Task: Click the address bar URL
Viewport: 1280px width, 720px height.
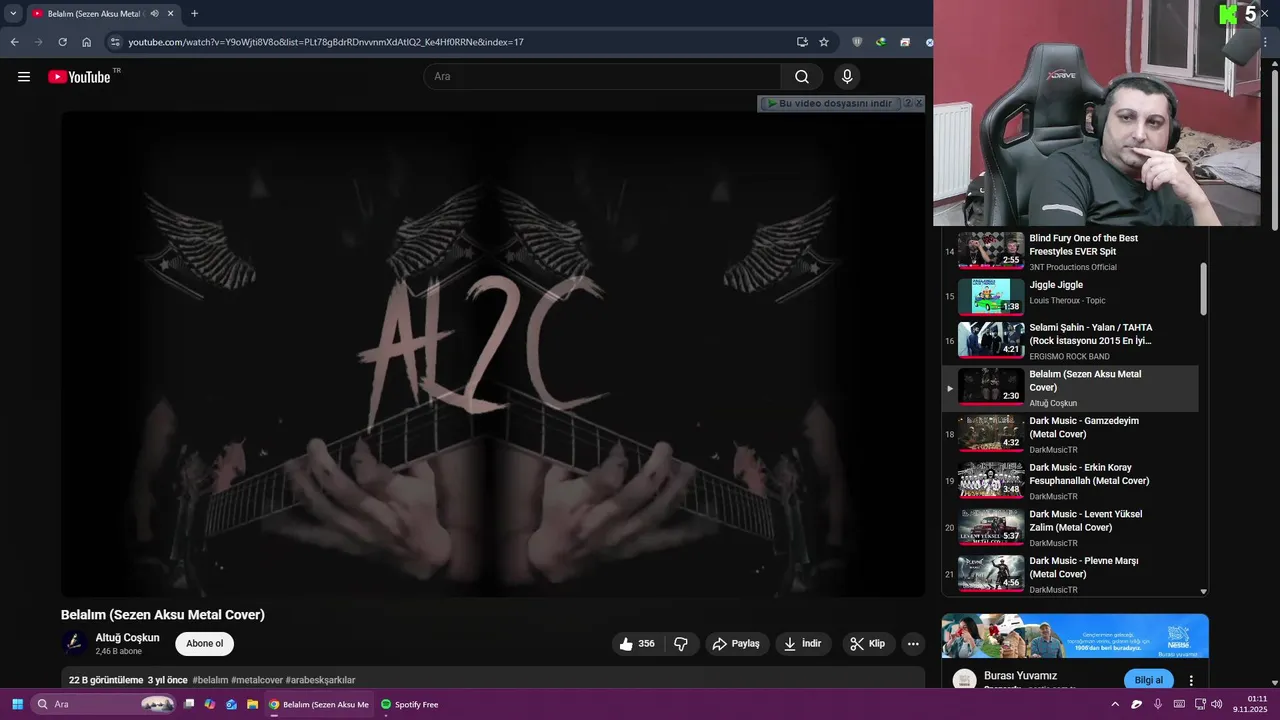Action: (326, 42)
